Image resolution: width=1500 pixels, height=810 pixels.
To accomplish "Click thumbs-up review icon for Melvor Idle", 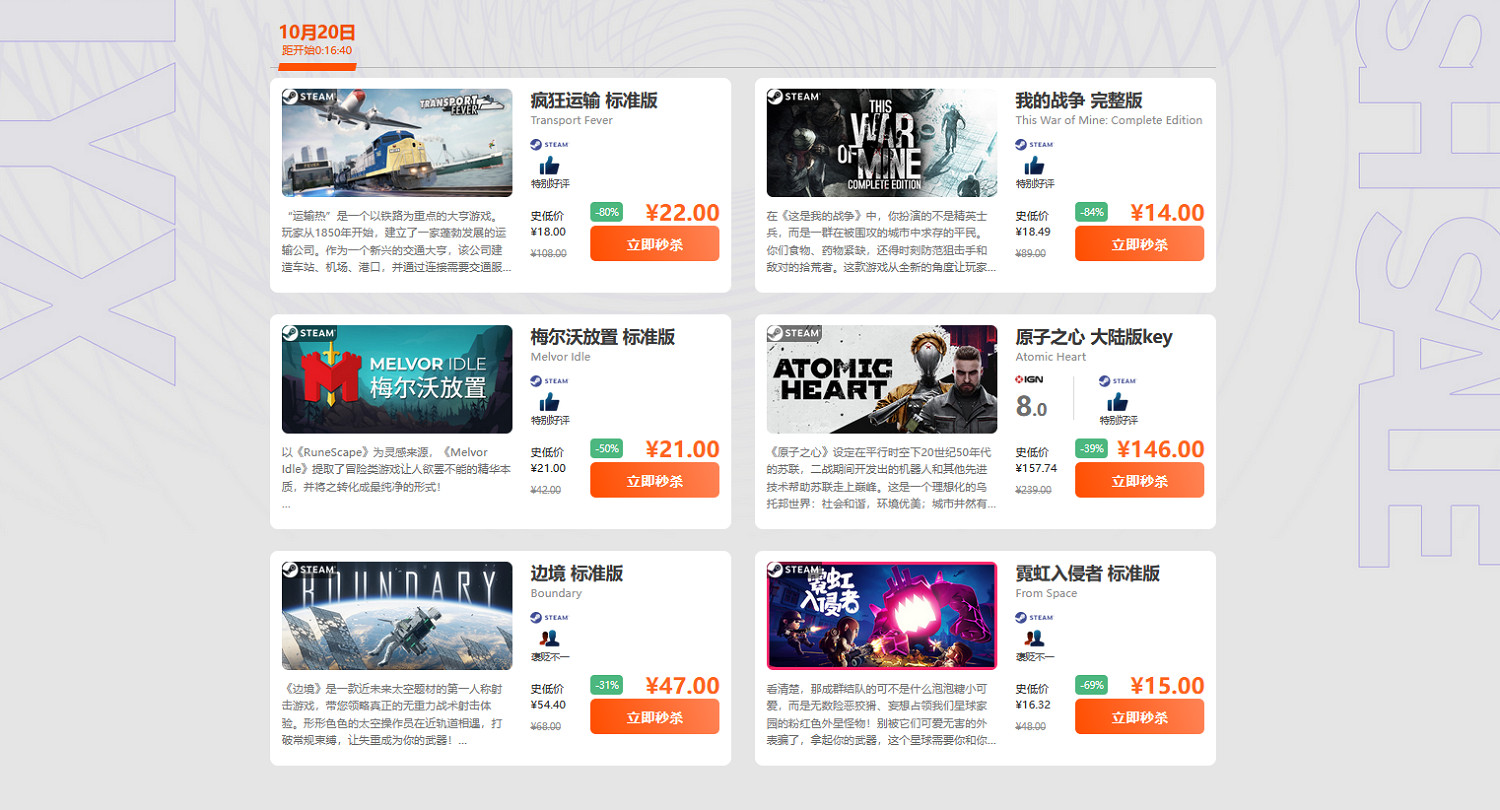I will 549,401.
